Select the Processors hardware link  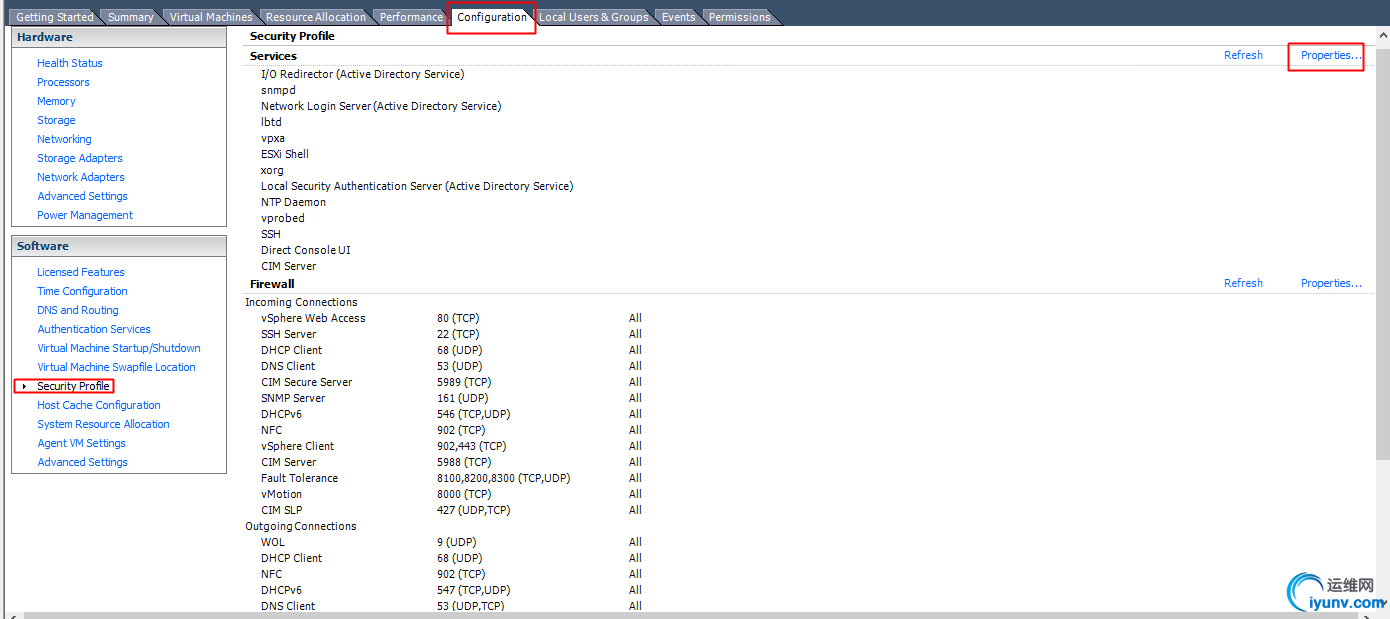pos(63,82)
